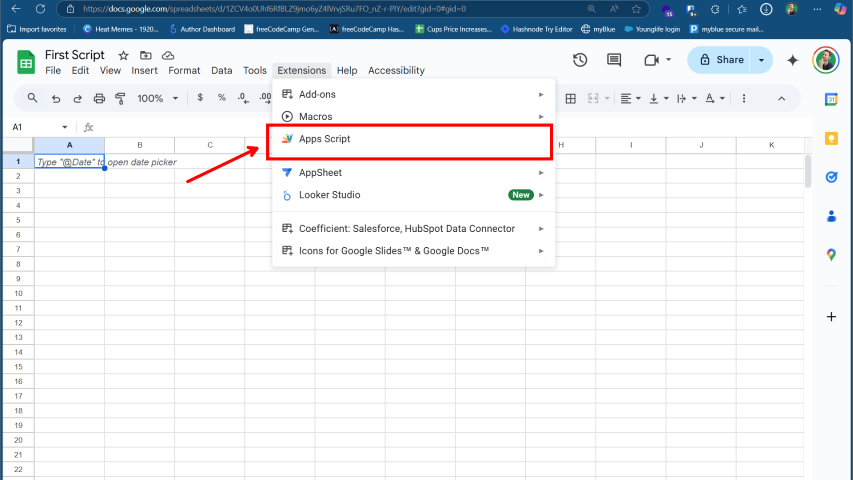The image size is (853, 480).
Task: Open Contacts side panel
Action: point(831,216)
